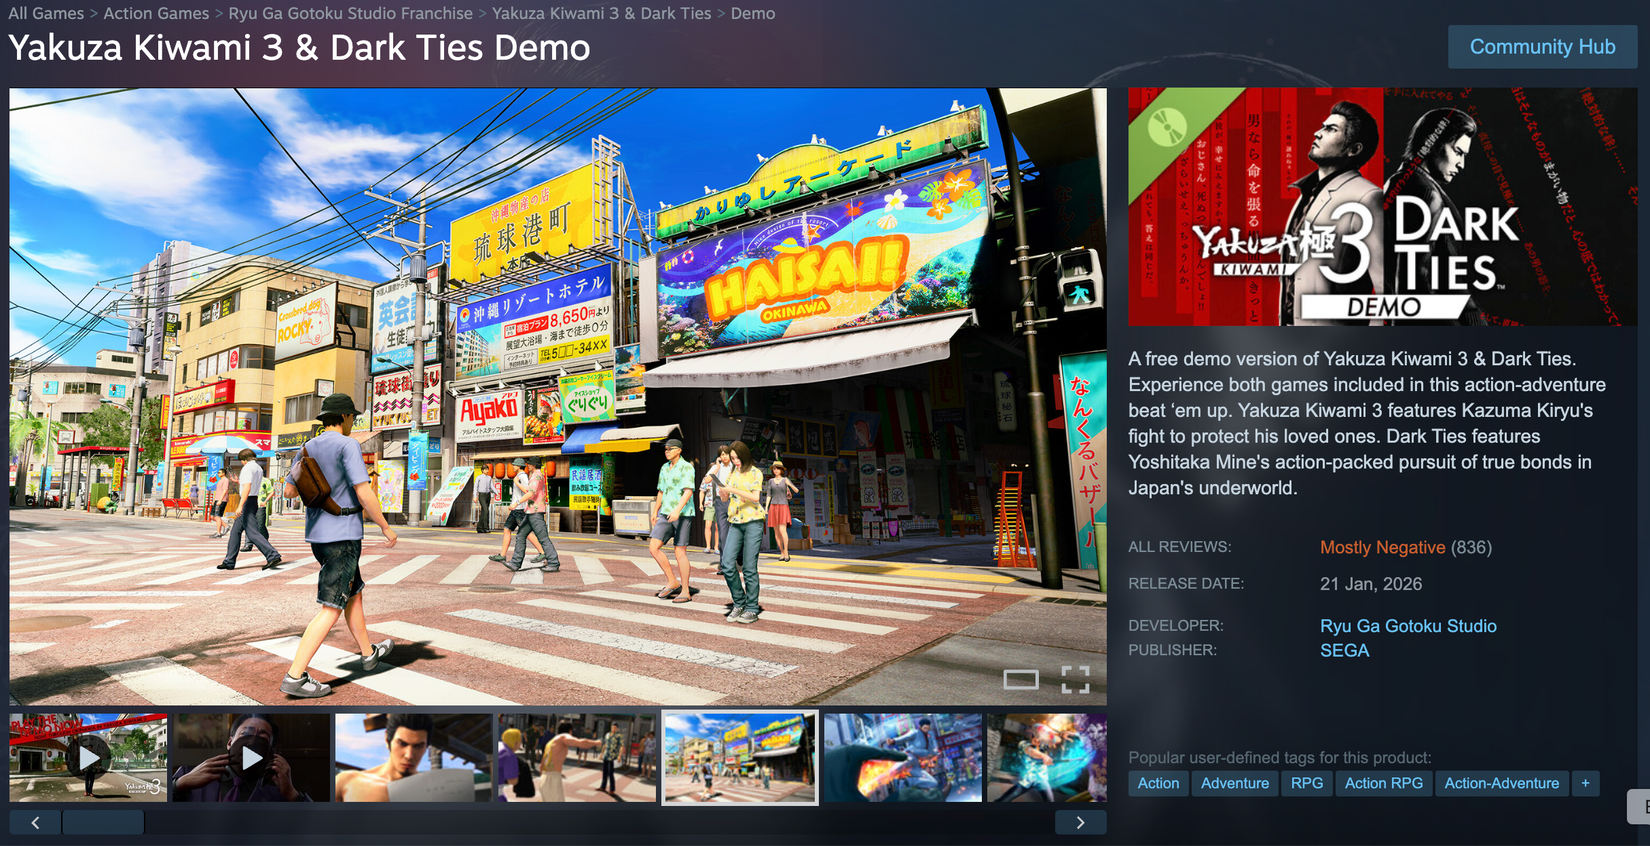Click the thumbnail strip scrollbar handle

point(103,822)
